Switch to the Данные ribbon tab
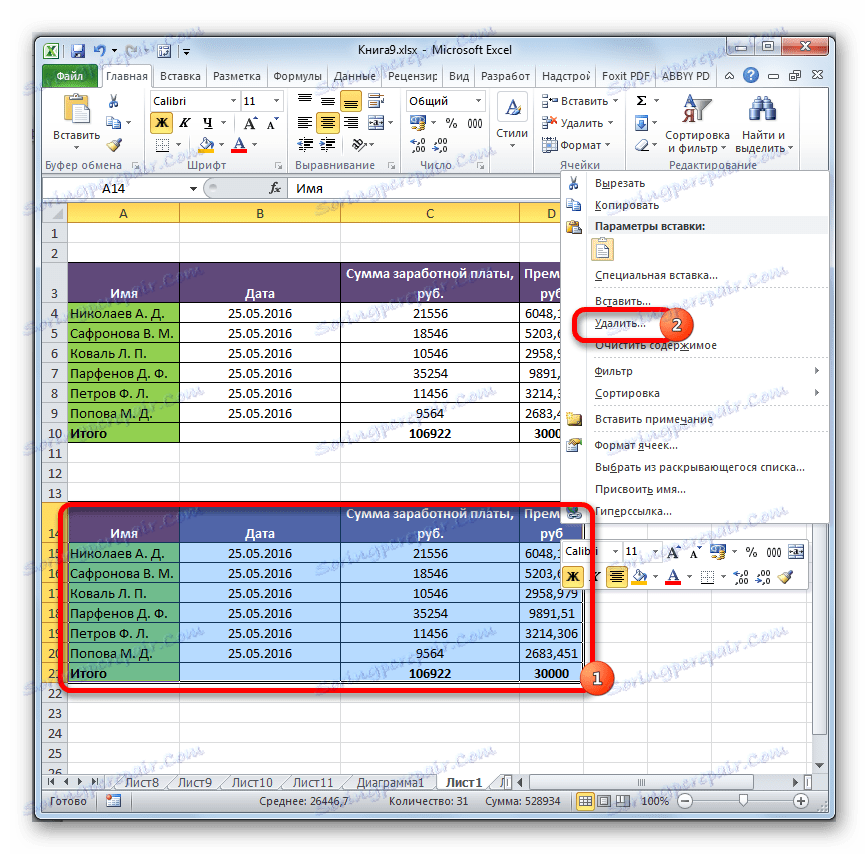The width and height of the screenshot is (868, 854). [355, 76]
